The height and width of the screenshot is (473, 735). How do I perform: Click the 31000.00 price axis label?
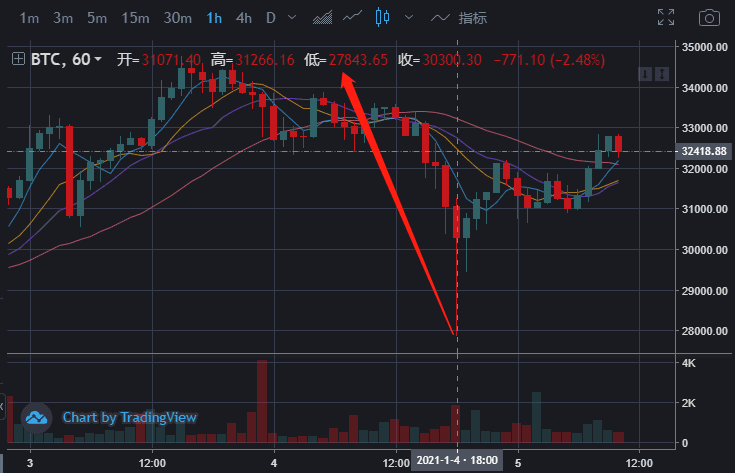[705, 209]
